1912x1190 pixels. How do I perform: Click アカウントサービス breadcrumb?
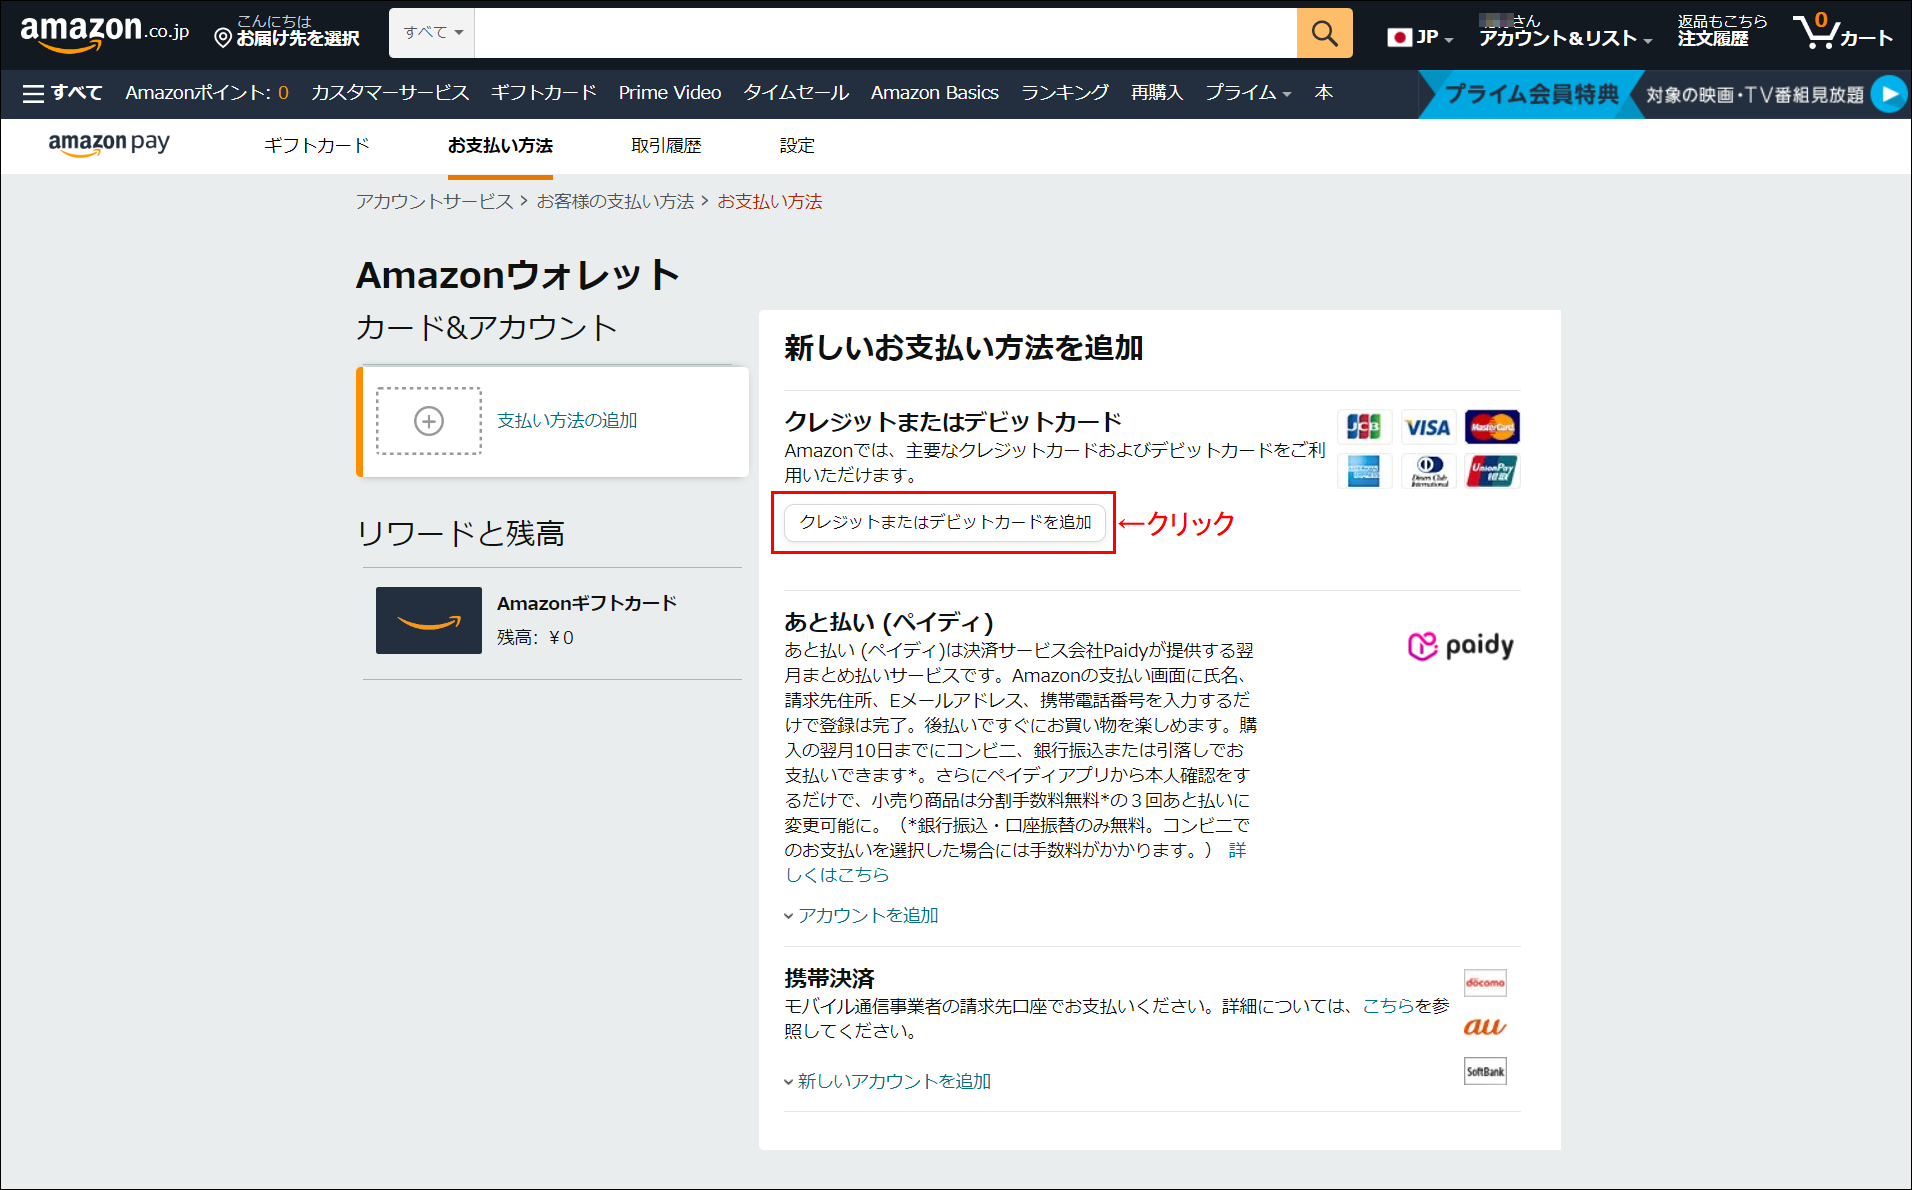[434, 202]
